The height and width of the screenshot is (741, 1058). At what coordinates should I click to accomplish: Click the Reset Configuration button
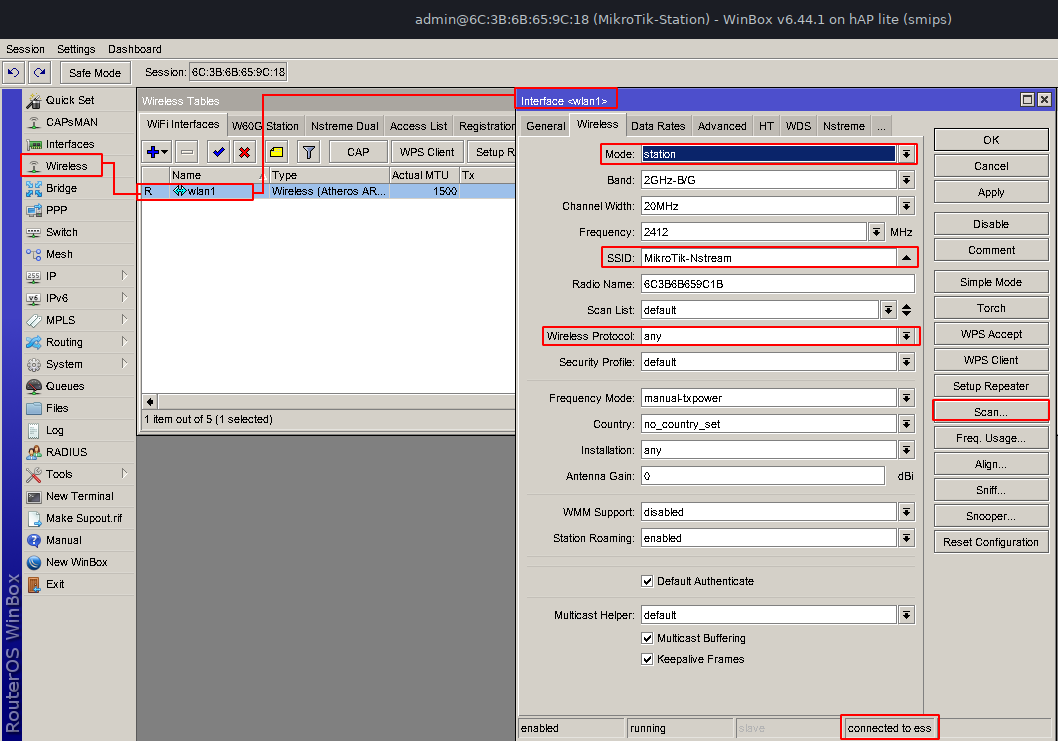[x=991, y=542]
